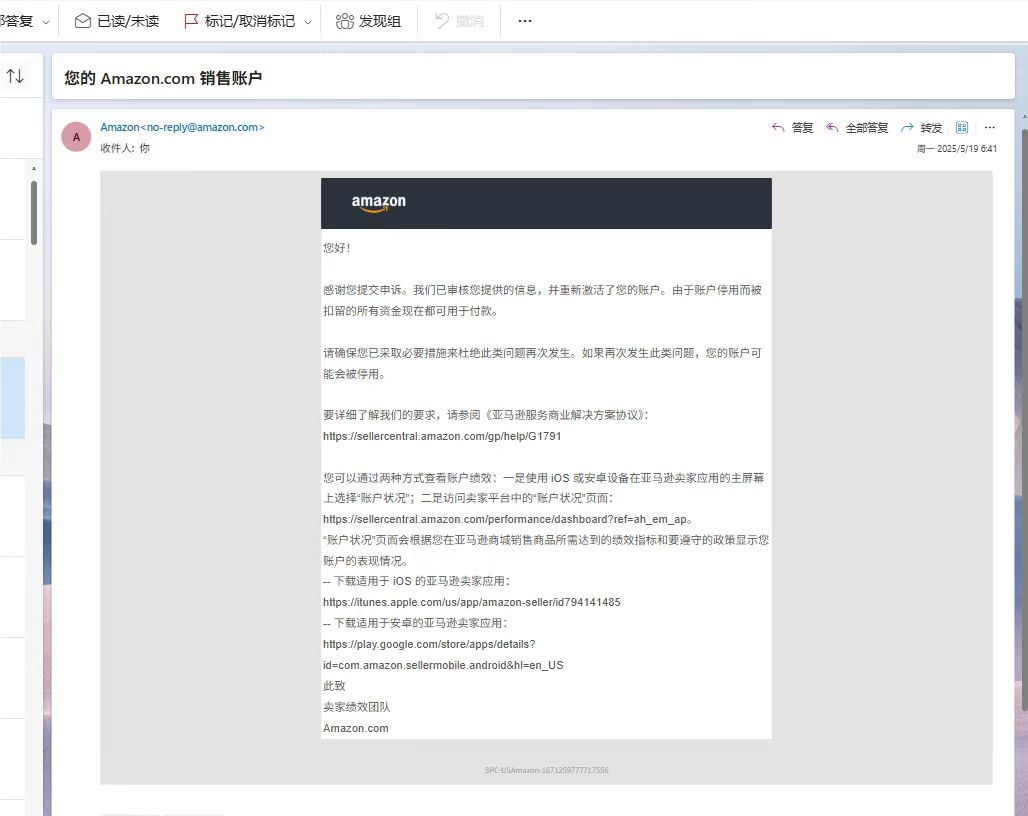1028x816 pixels.
Task: Open the message more actions ellipsis
Action: pos(990,127)
